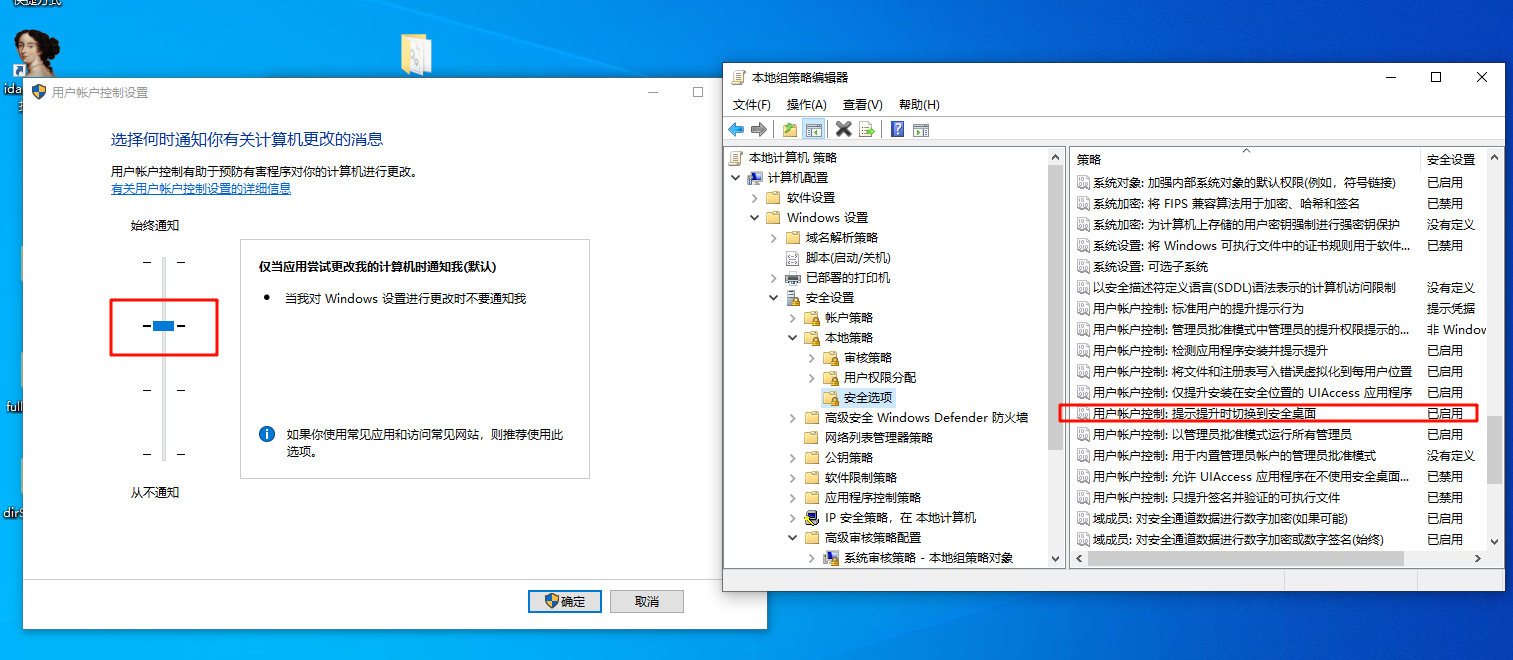The image size is (1513, 660).
Task: Click the blue UAC notification slider thumb
Action: 164,325
